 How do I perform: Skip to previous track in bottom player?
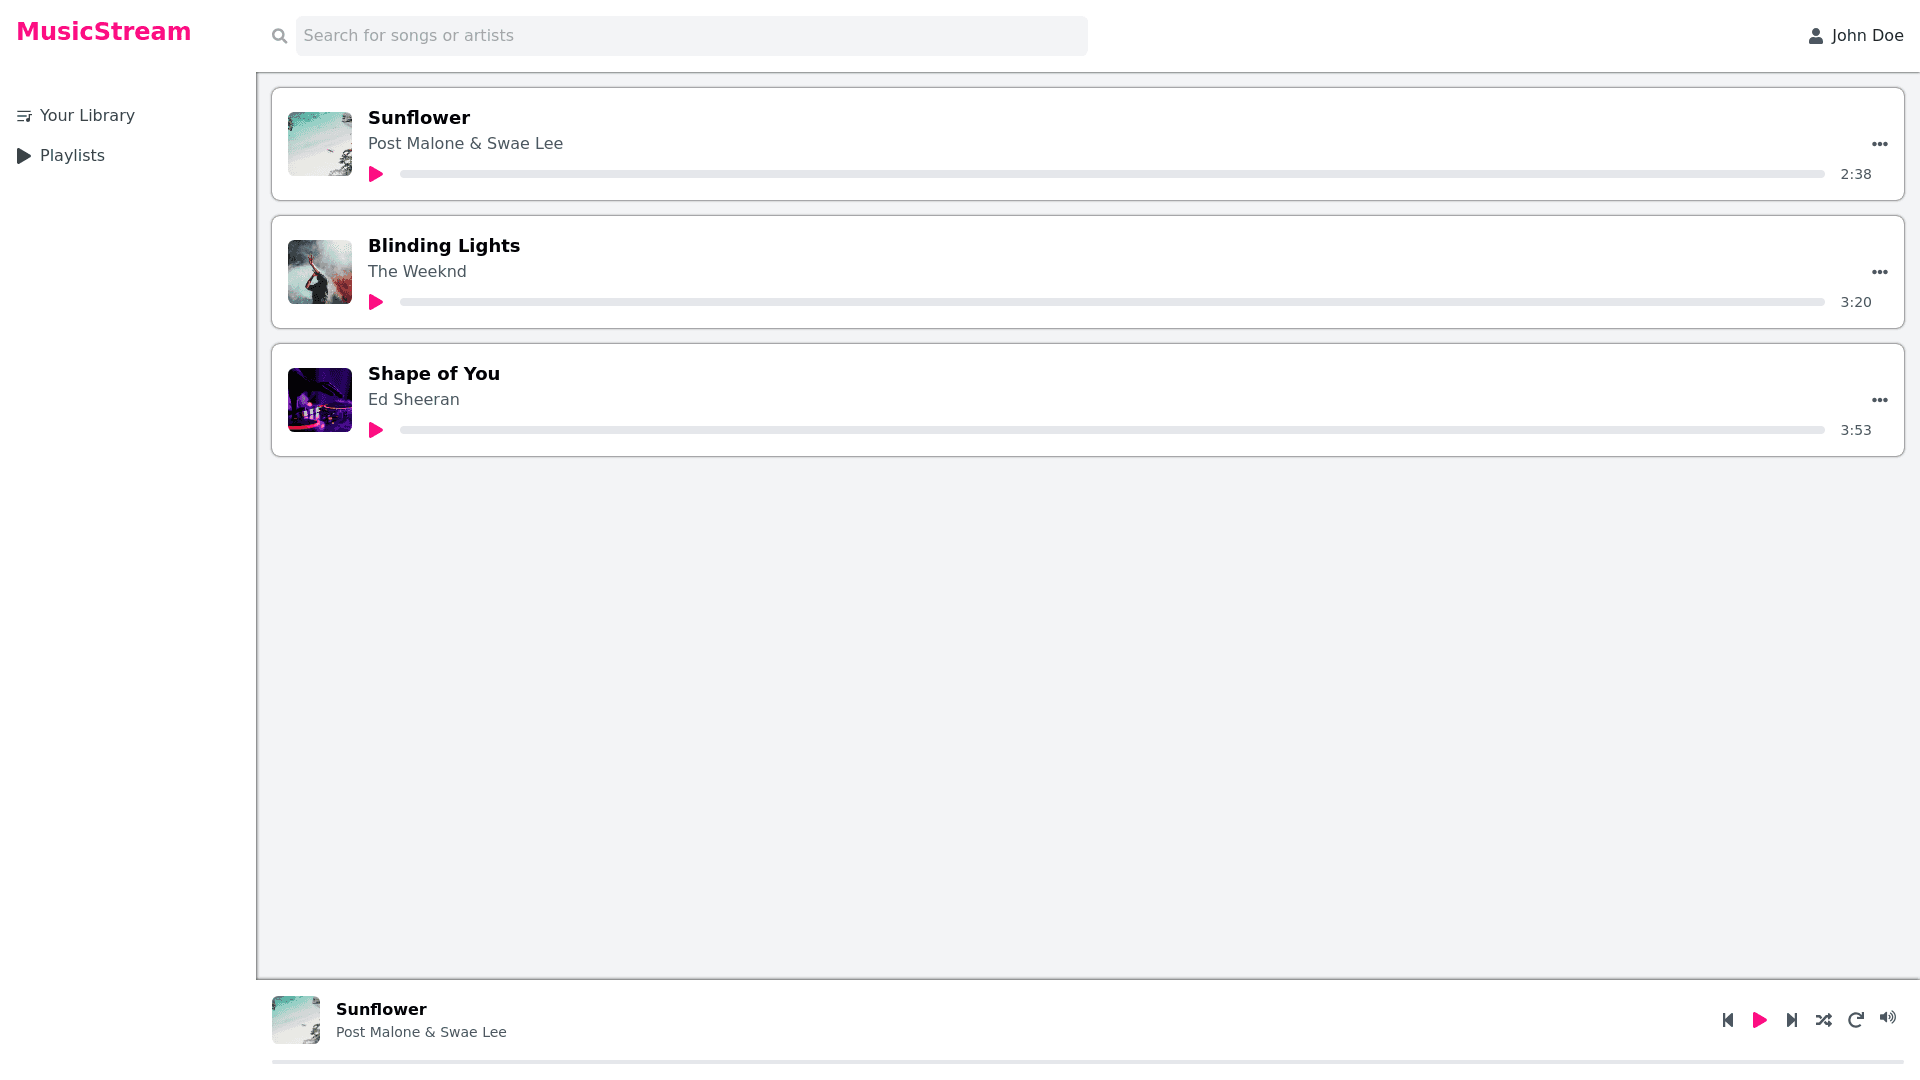click(x=1728, y=1020)
